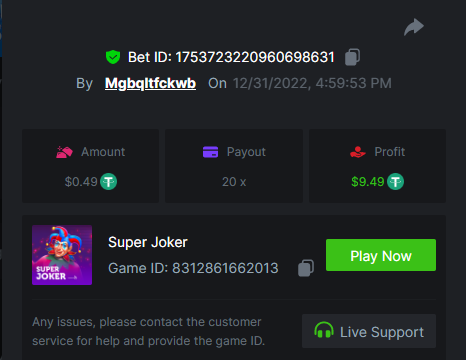The image size is (466, 360).
Task: Click the green headphones support icon
Action: pos(324,330)
